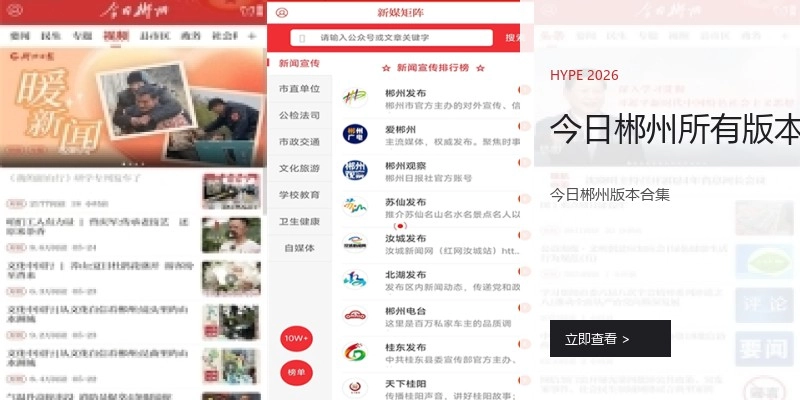Click the 立即查看 > button
800x400 pixels.
tap(610, 339)
